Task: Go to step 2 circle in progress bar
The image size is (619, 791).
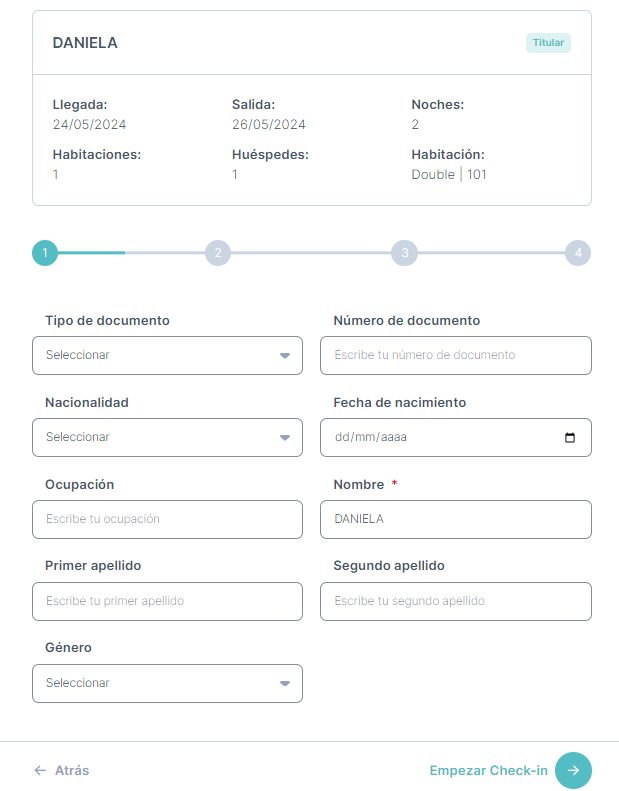Action: click(218, 253)
